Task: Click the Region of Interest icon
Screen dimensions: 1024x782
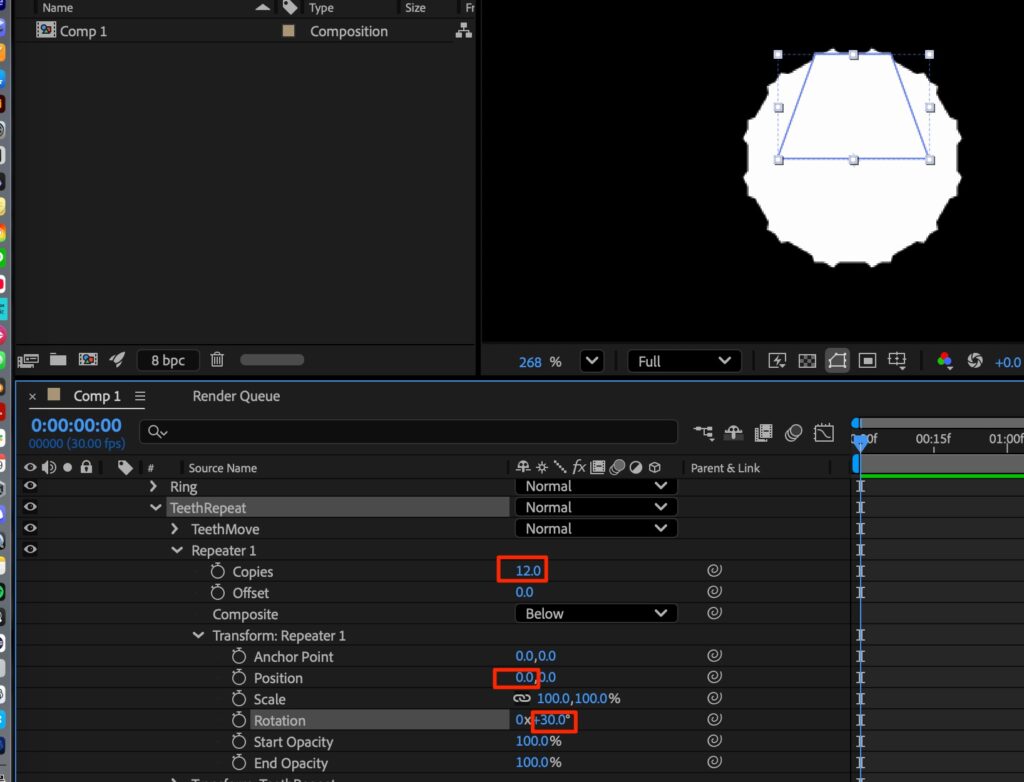Action: (x=867, y=361)
